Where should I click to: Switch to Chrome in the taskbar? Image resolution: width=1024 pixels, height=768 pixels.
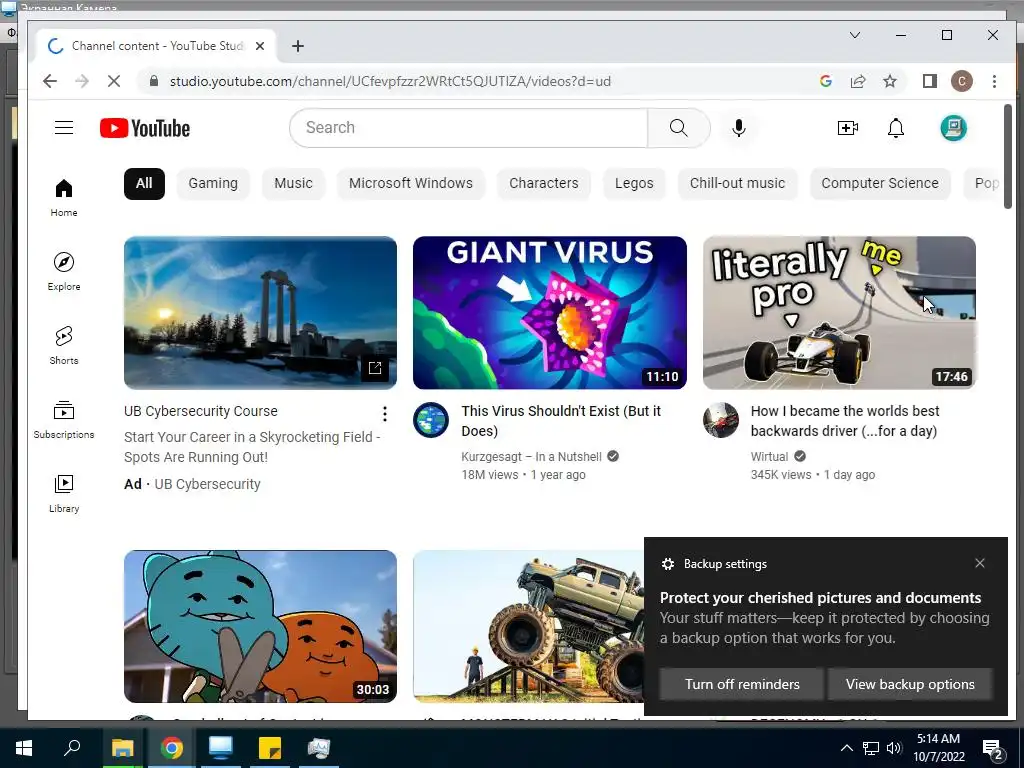click(172, 748)
